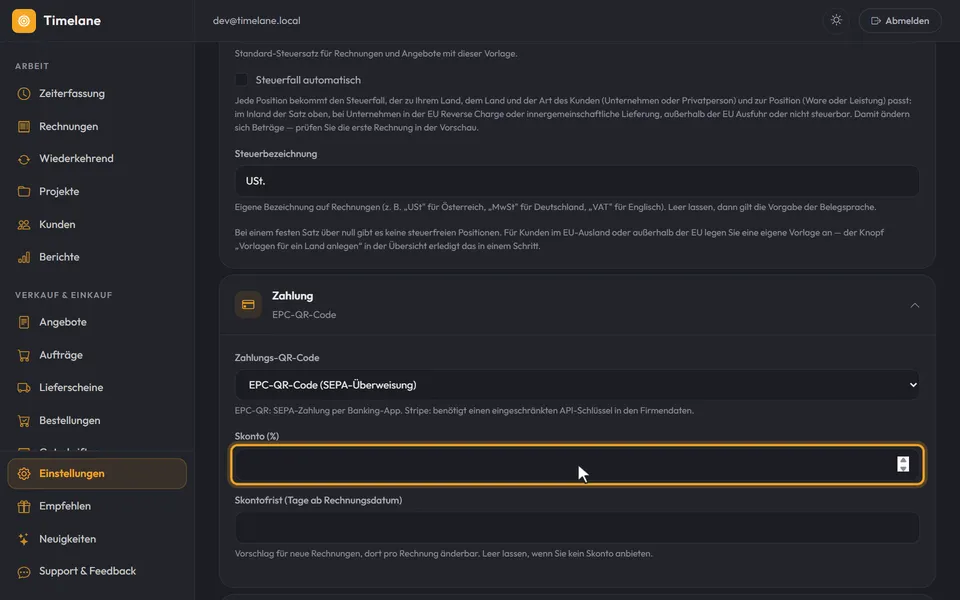Collapse the Zahlung section chevron
Image resolution: width=960 pixels, height=600 pixels.
coord(915,306)
